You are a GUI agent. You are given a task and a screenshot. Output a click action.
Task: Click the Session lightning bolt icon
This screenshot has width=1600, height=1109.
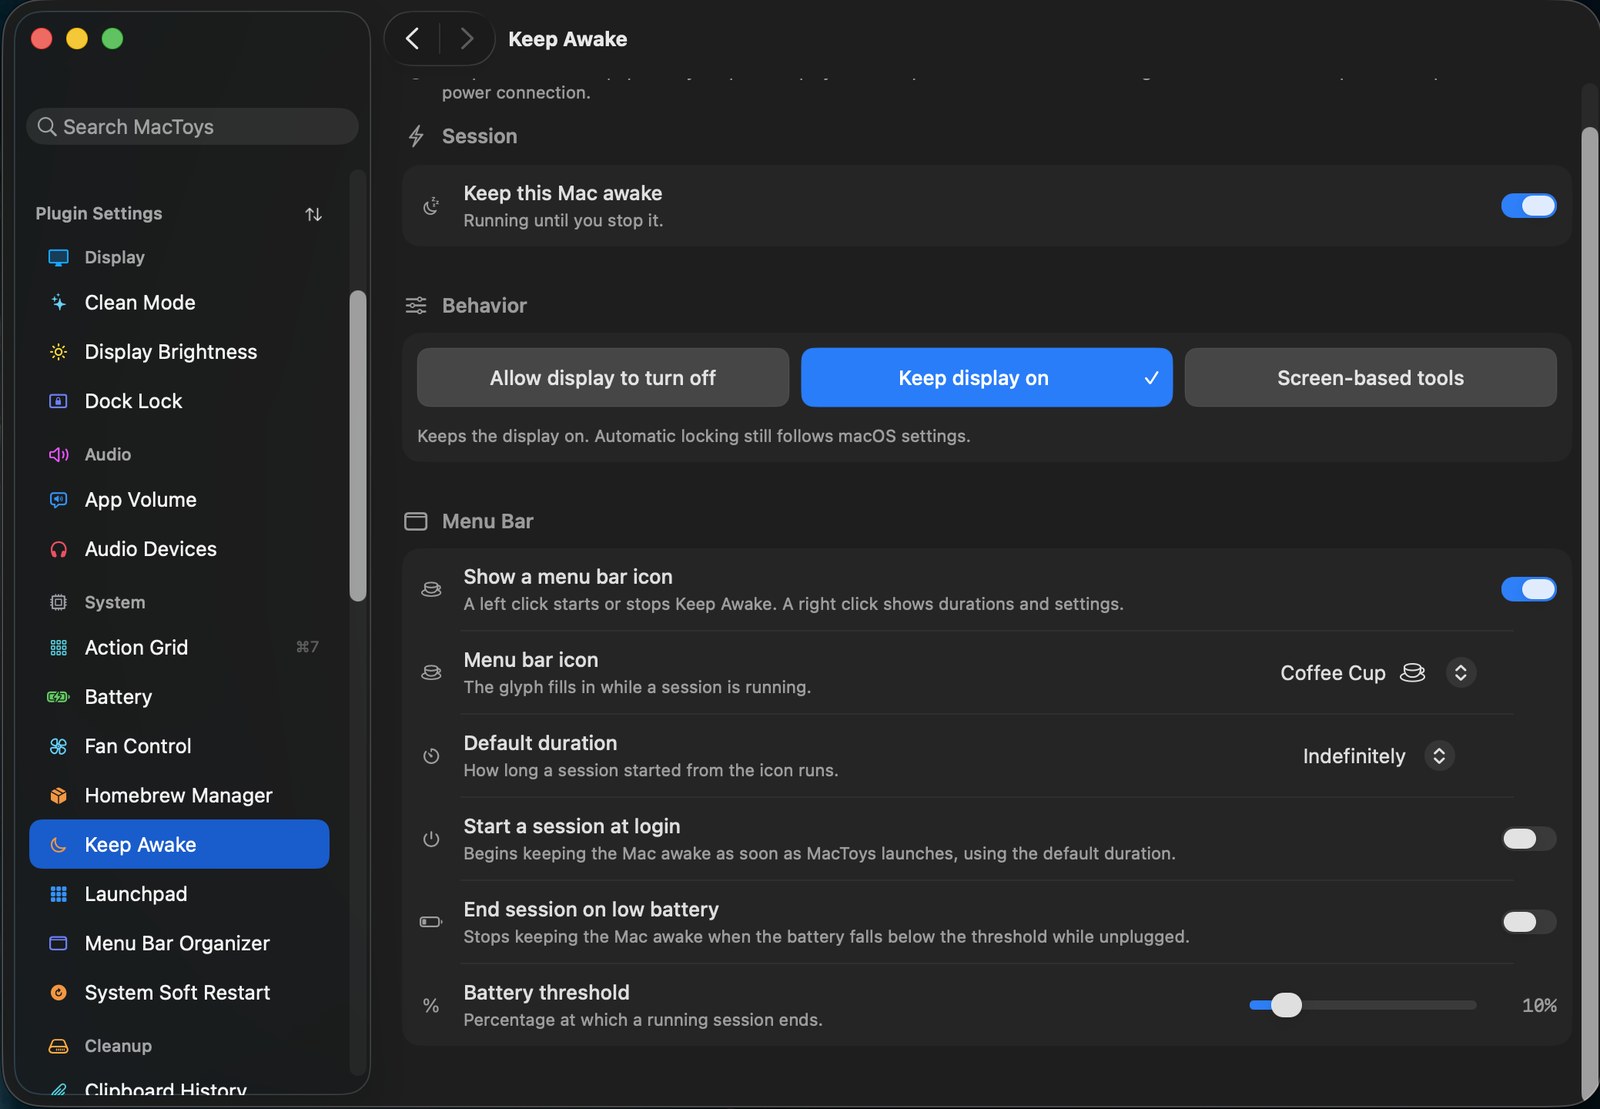click(x=417, y=136)
